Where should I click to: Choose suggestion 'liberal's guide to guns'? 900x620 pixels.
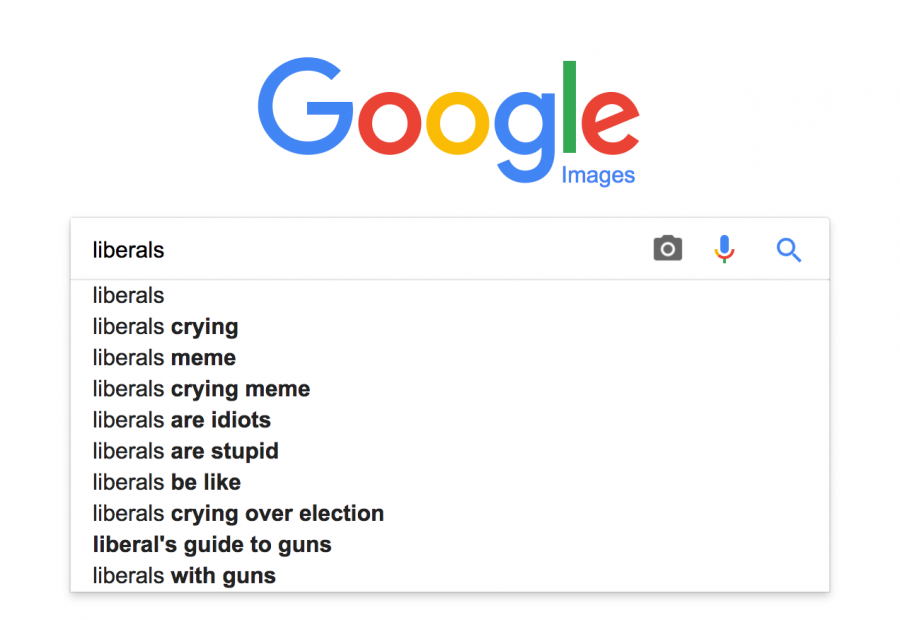coord(449,544)
